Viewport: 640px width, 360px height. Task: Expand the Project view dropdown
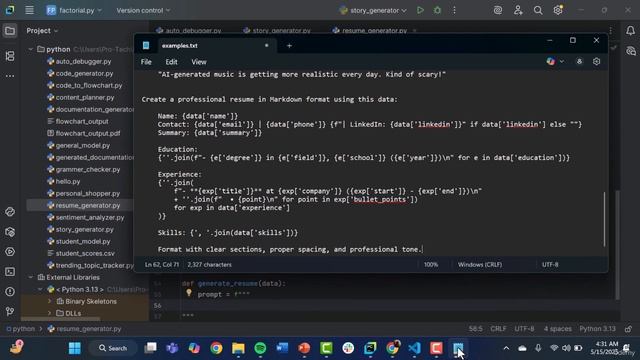[42, 31]
